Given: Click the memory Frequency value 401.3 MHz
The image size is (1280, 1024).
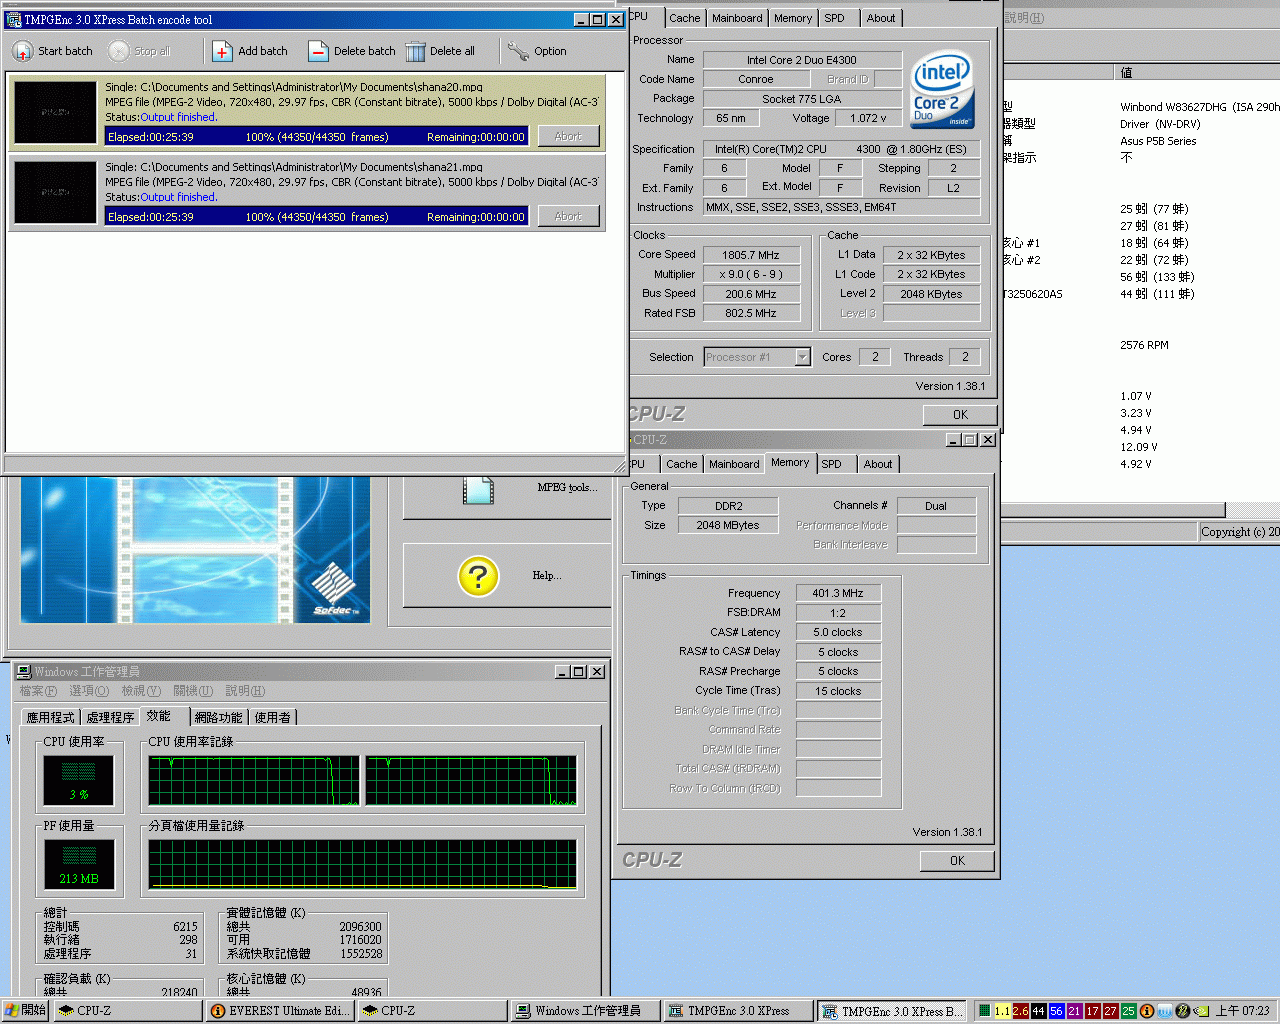Looking at the screenshot, I should click(838, 593).
